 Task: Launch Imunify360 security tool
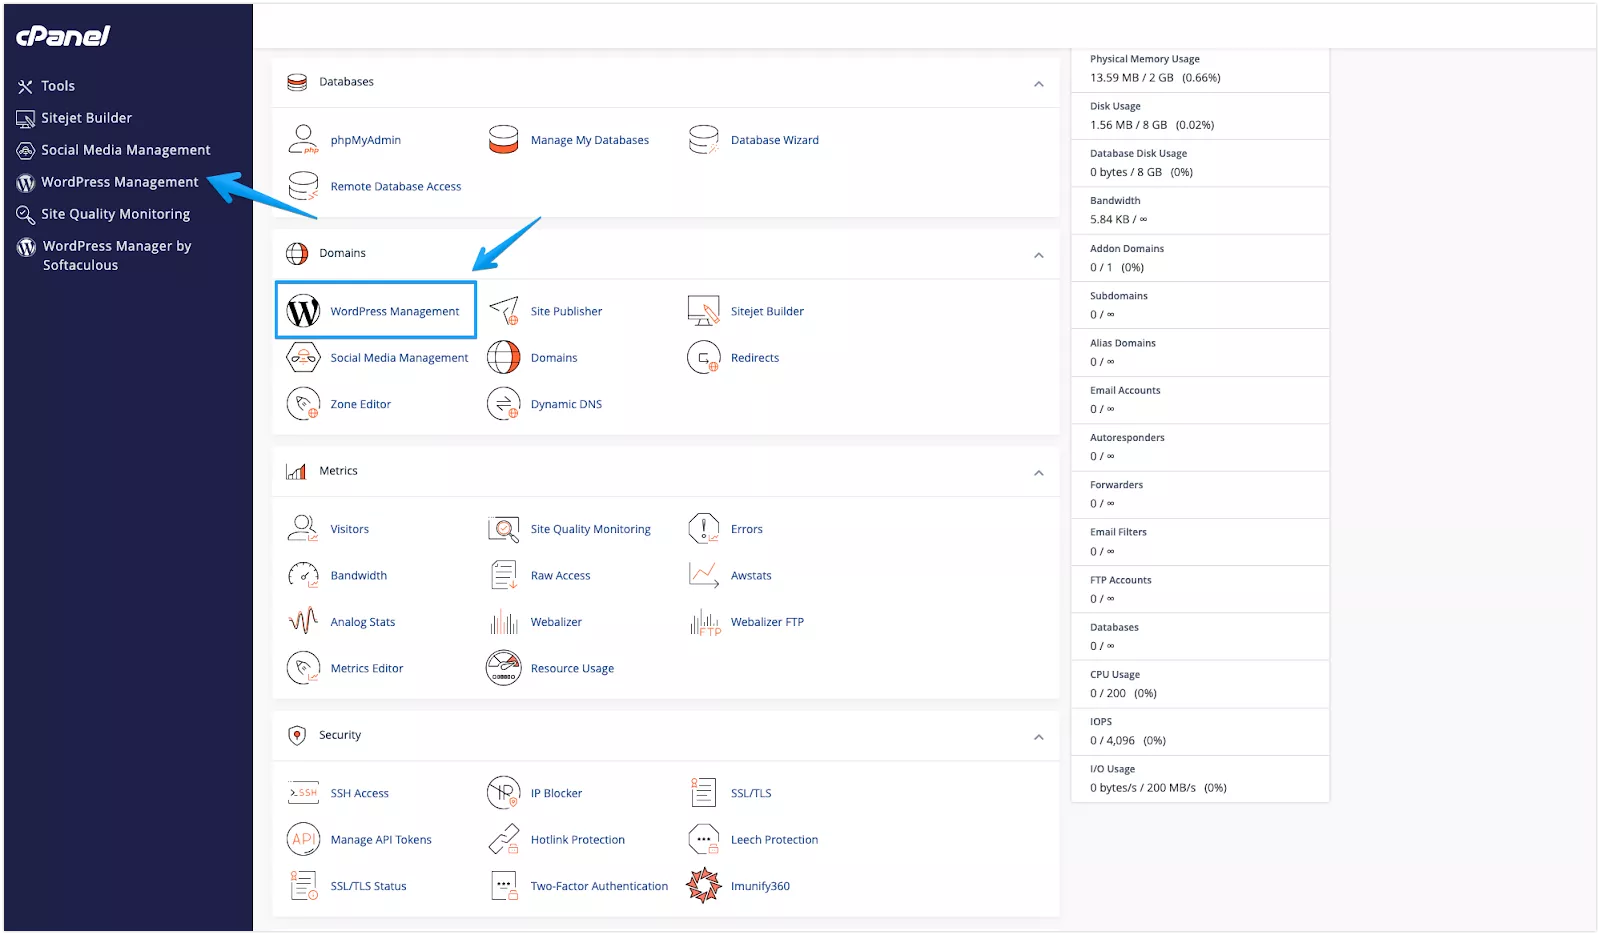pyautogui.click(x=762, y=886)
